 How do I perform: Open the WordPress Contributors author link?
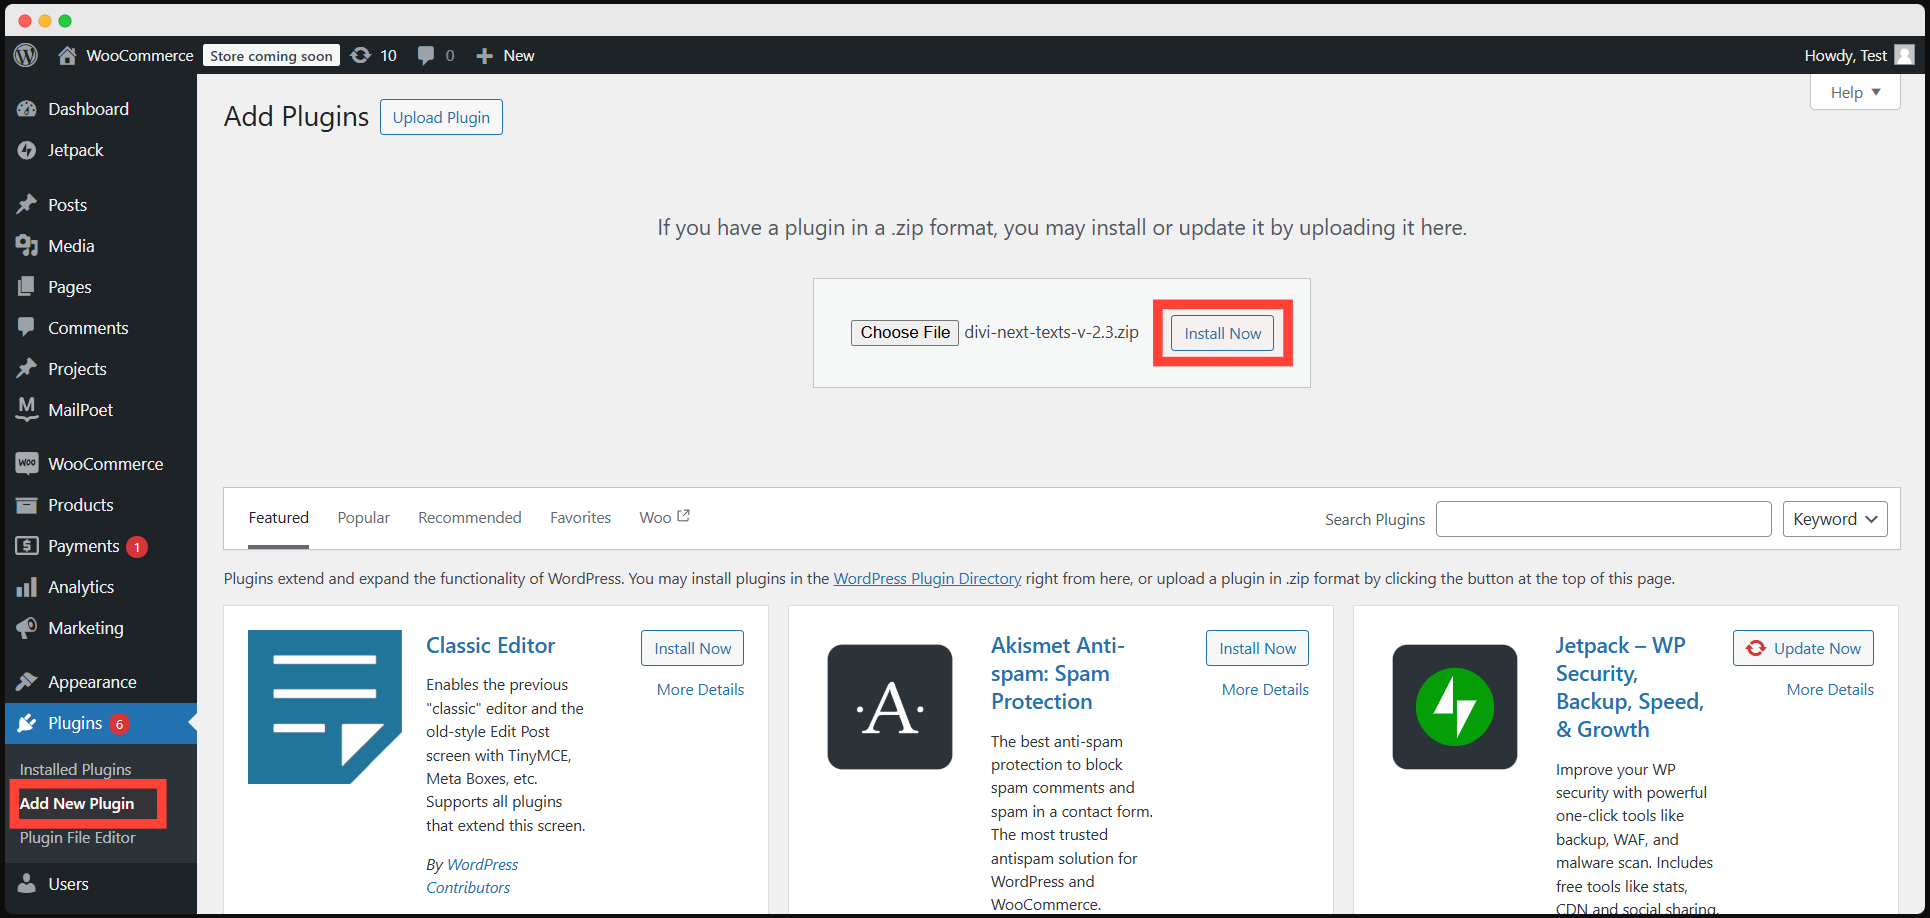pos(473,875)
